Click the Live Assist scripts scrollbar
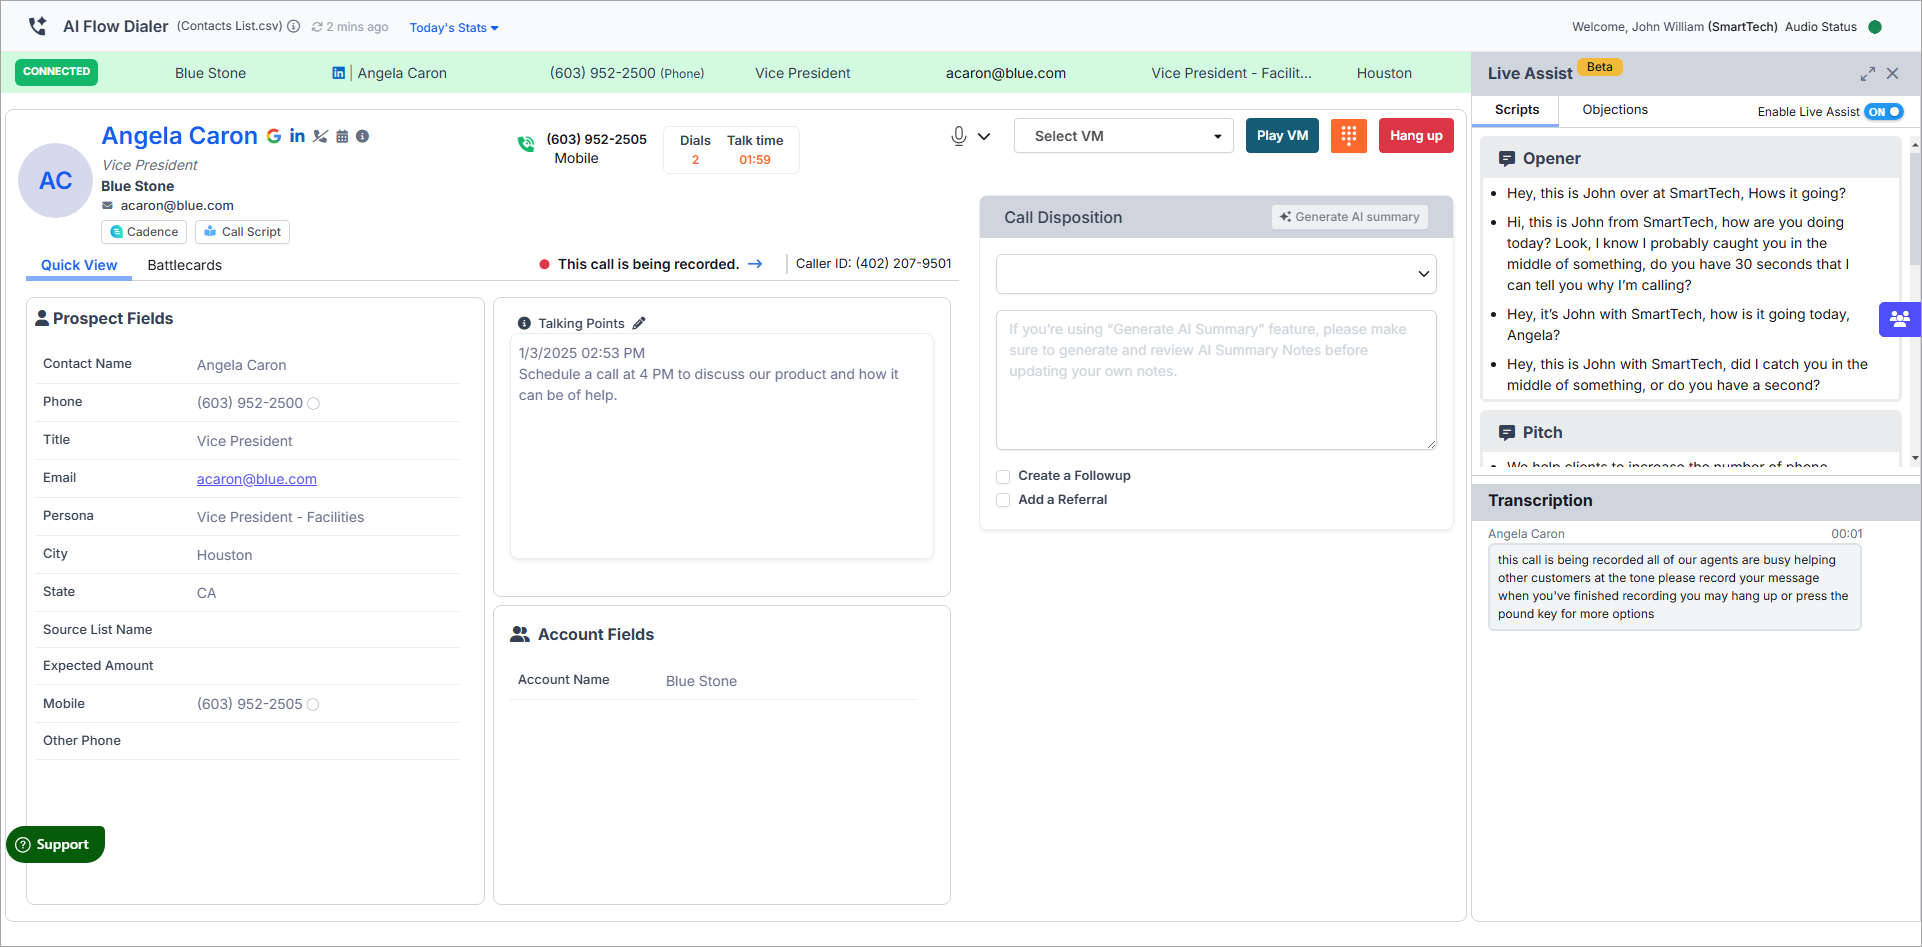The image size is (1922, 947). pos(1914,210)
